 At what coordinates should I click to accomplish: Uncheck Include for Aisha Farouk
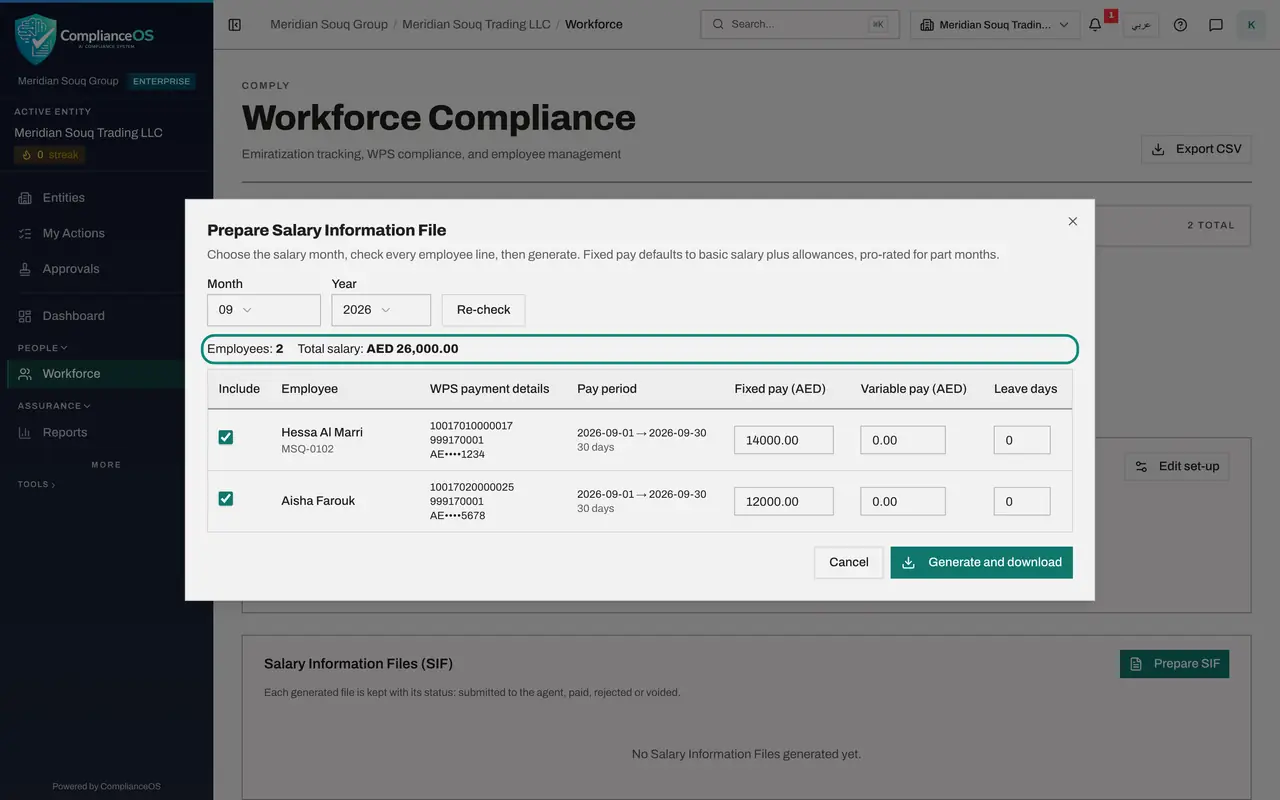point(226,498)
